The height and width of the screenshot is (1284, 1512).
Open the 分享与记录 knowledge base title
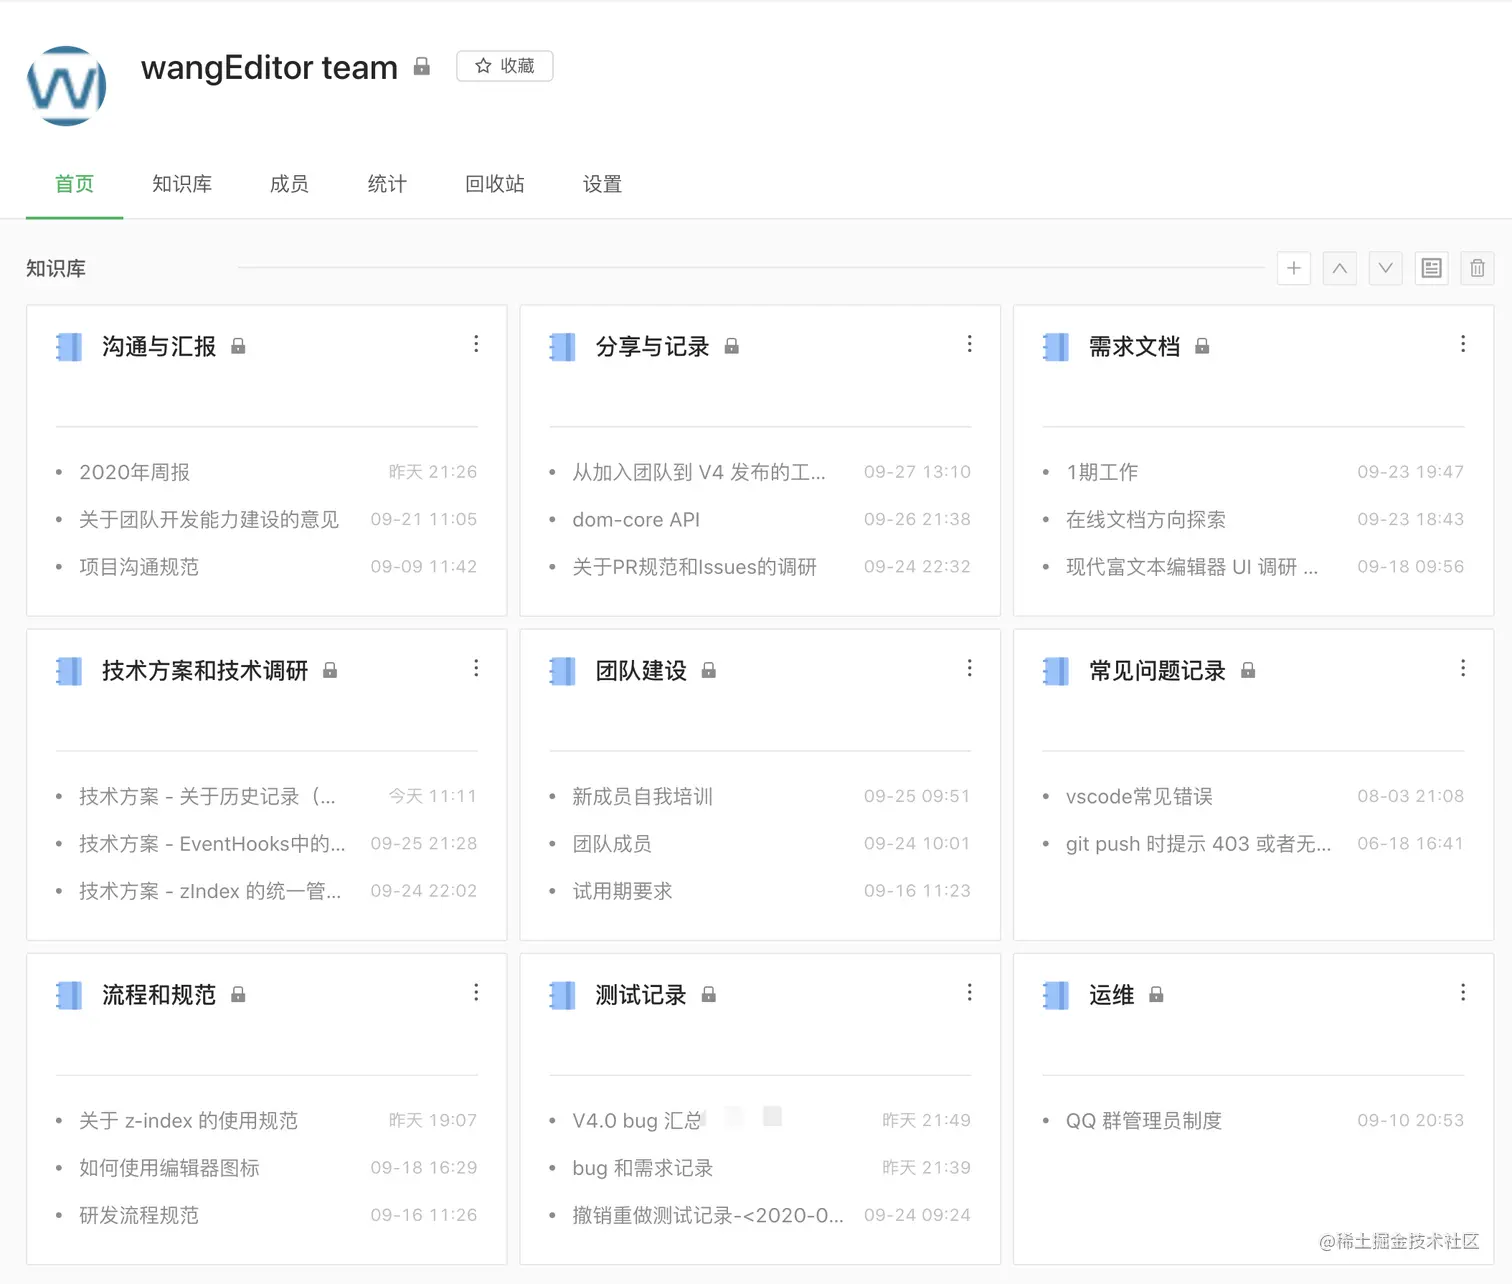pos(652,347)
